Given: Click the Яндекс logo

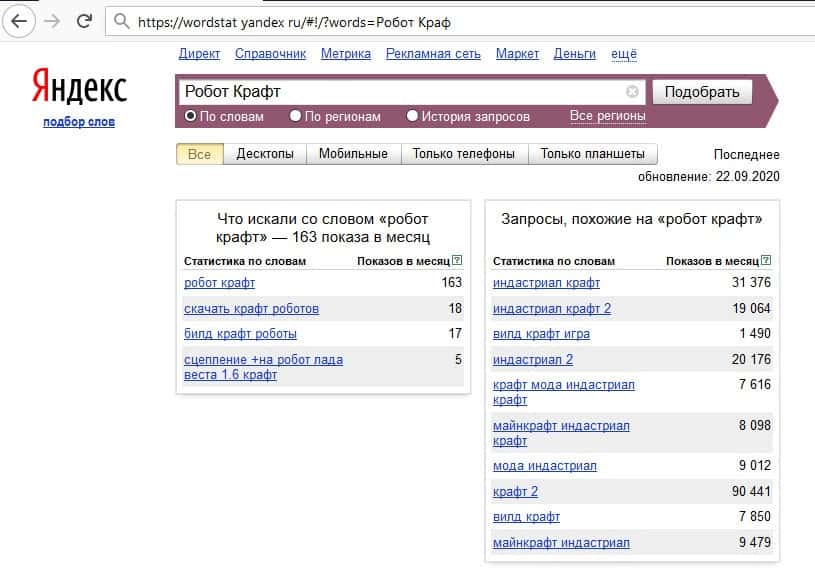Looking at the screenshot, I should 79,88.
